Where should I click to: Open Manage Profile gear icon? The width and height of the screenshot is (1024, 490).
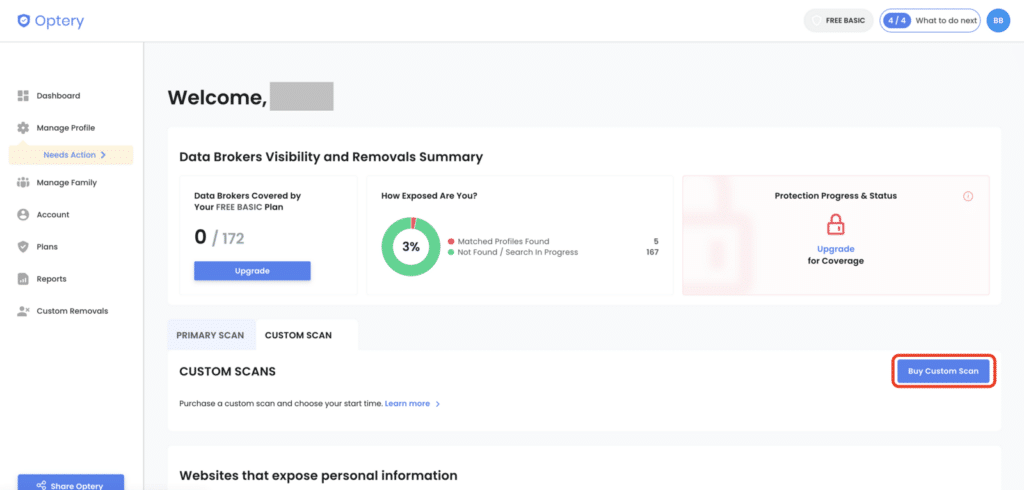point(24,128)
